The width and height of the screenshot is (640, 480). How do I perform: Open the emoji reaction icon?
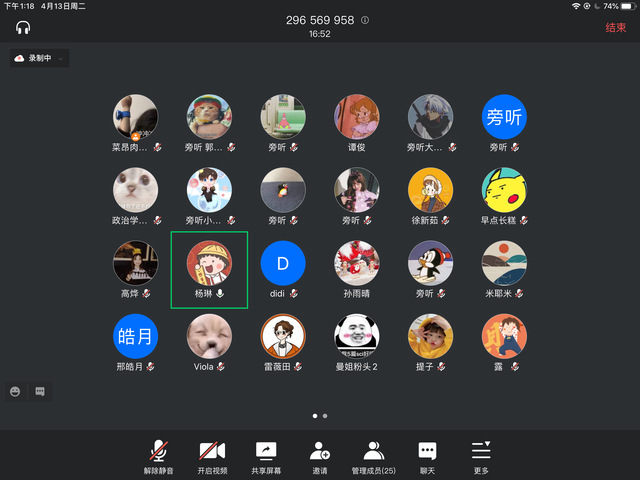tap(17, 390)
